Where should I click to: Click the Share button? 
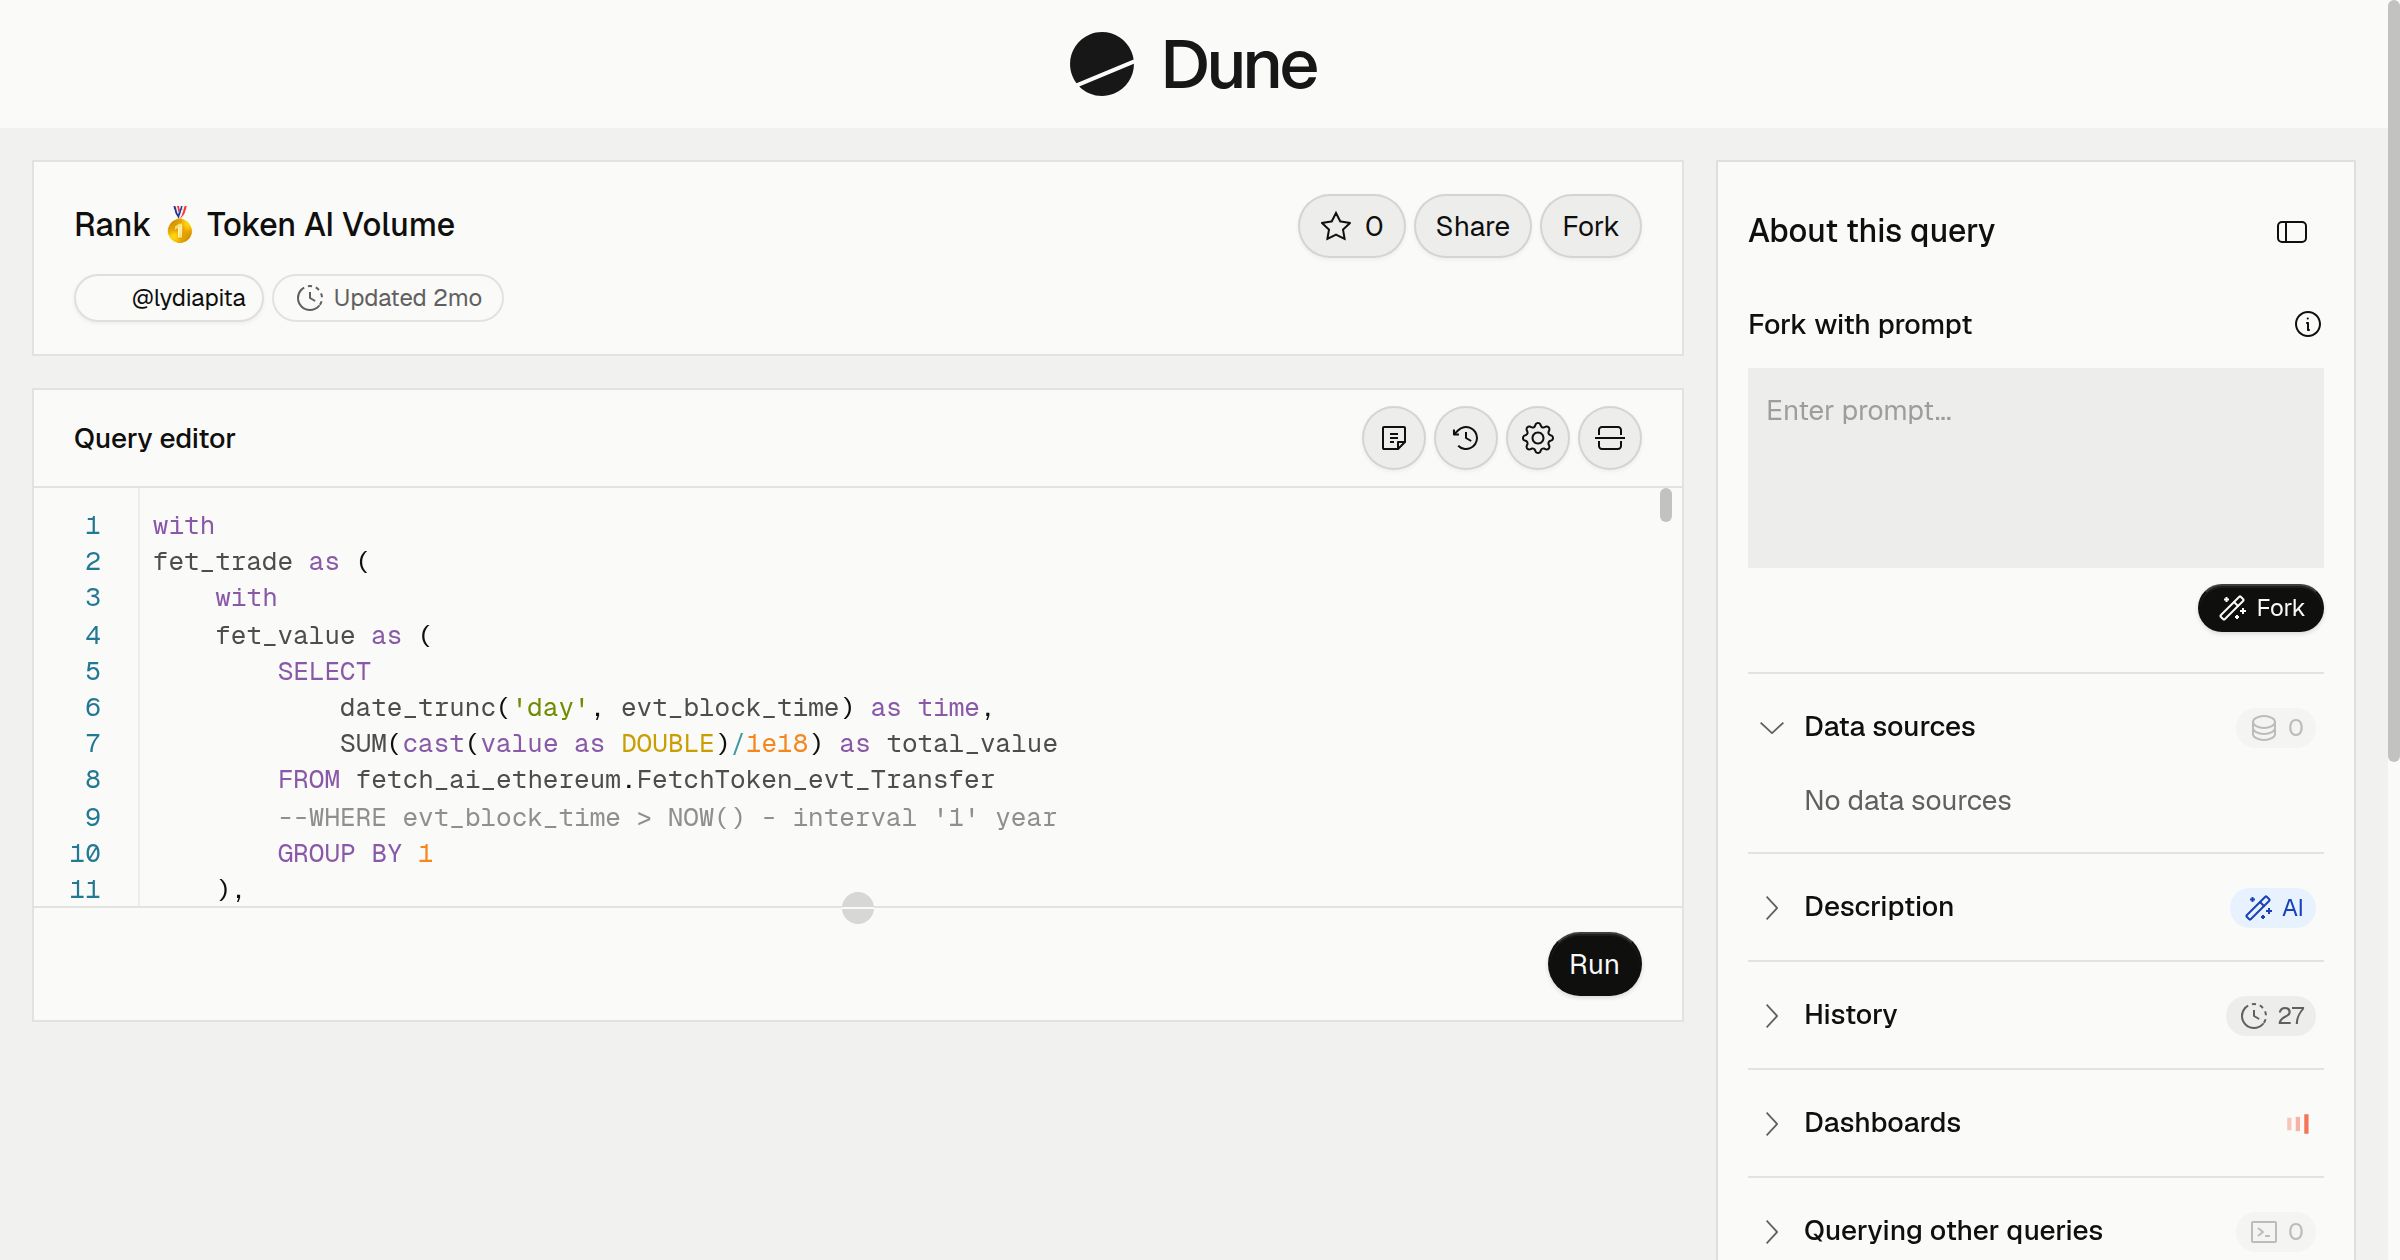tap(1472, 226)
